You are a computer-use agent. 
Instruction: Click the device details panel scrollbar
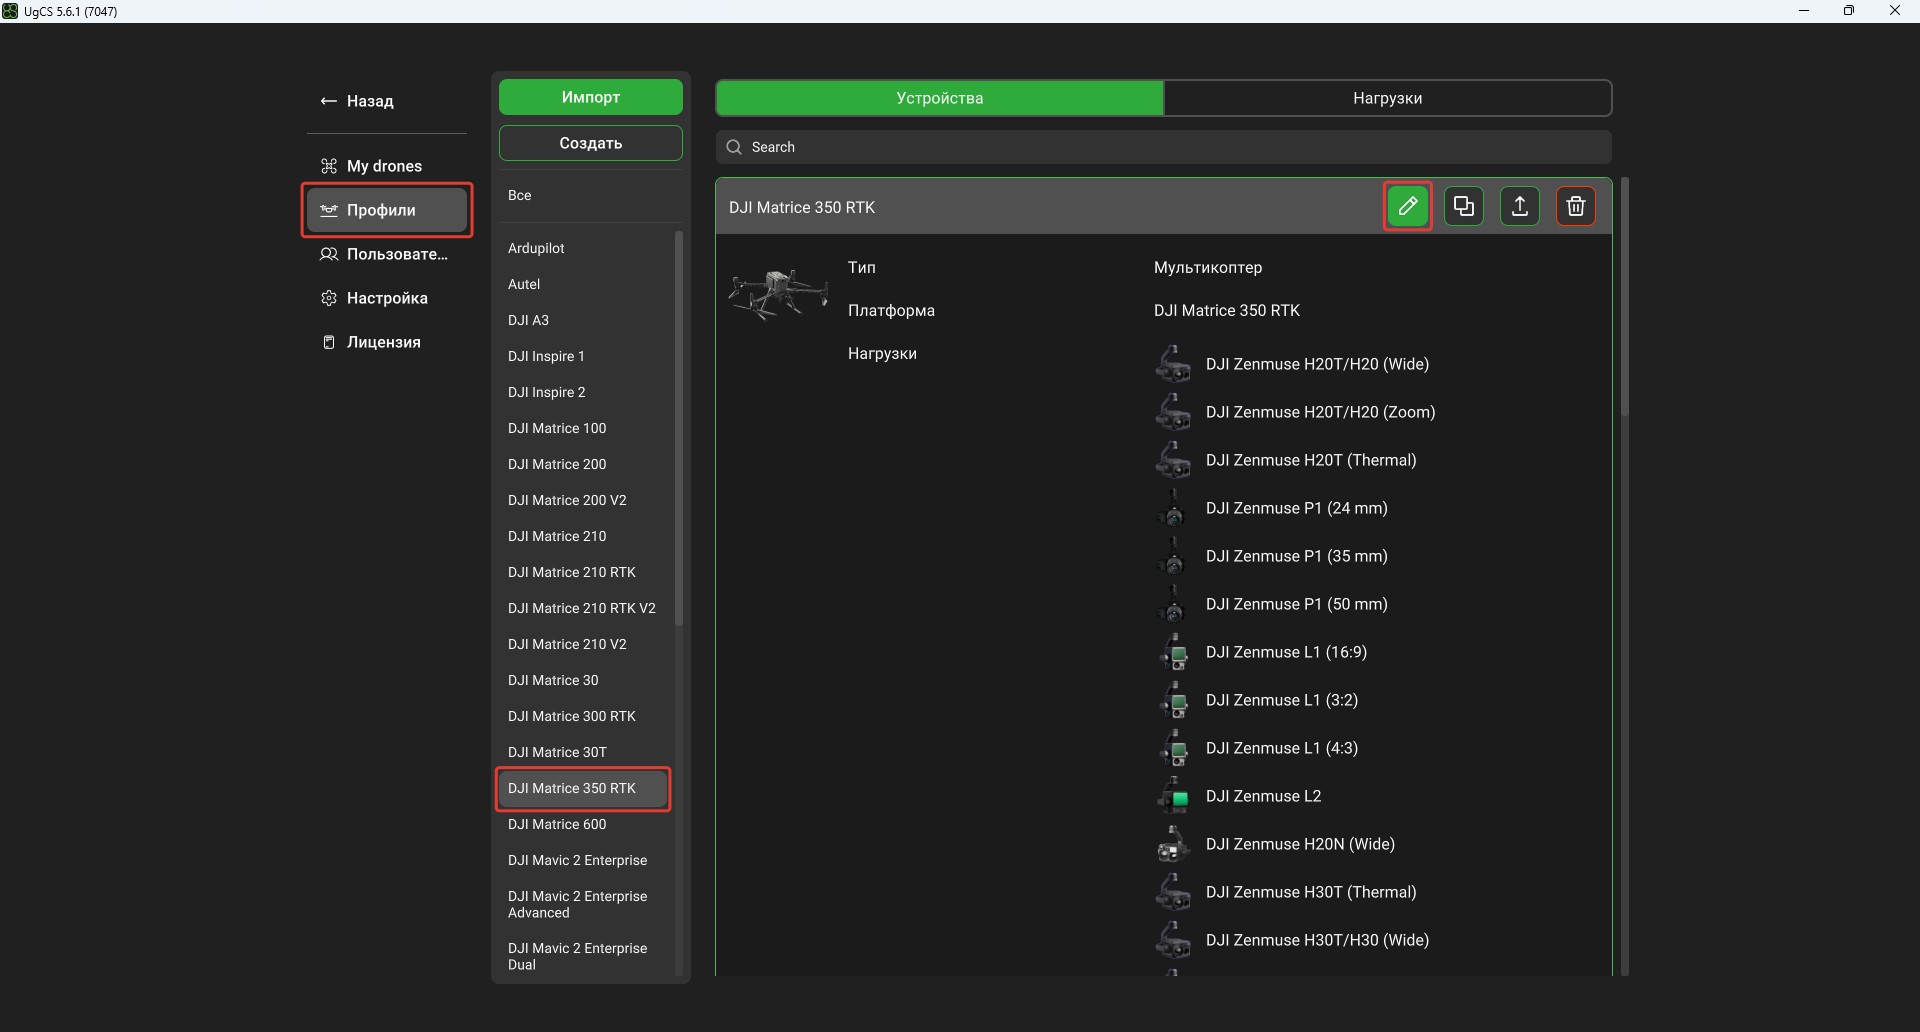pyautogui.click(x=1625, y=297)
